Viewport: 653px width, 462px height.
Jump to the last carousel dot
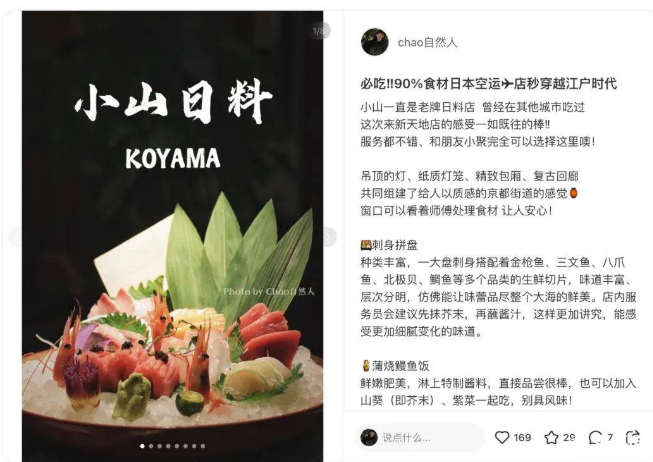(203, 446)
